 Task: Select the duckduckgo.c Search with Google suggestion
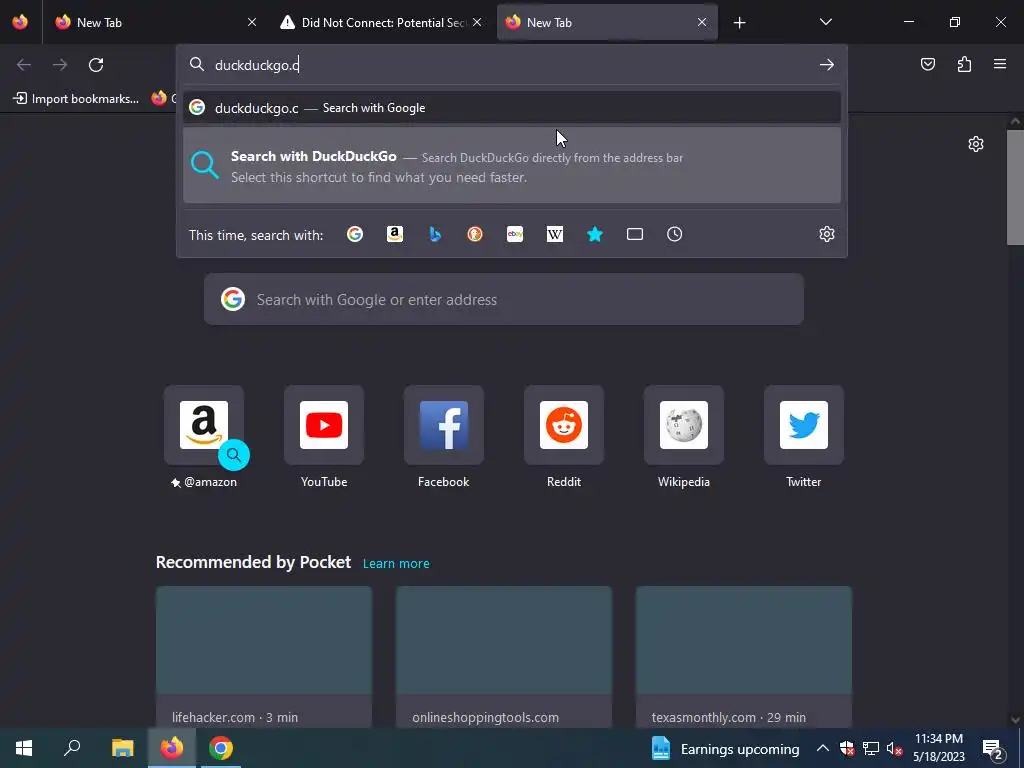point(512,108)
